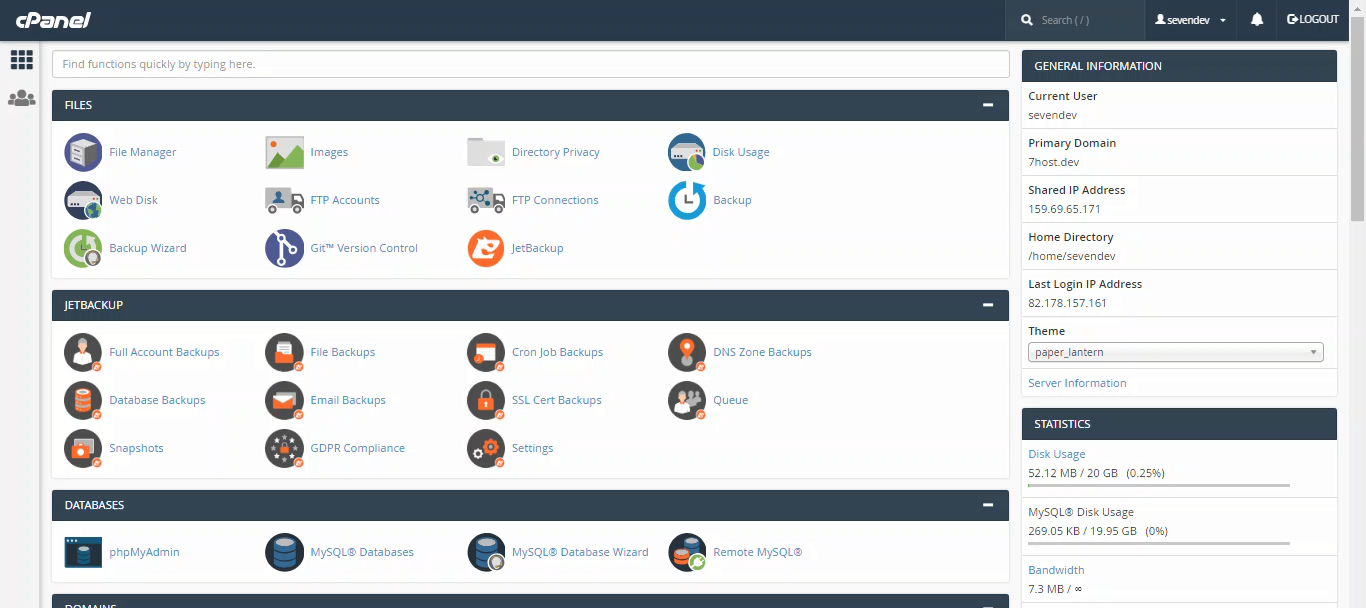Viewport: 1366px width, 608px height.
Task: Open the orange JetBackup icon
Action: [486, 248]
